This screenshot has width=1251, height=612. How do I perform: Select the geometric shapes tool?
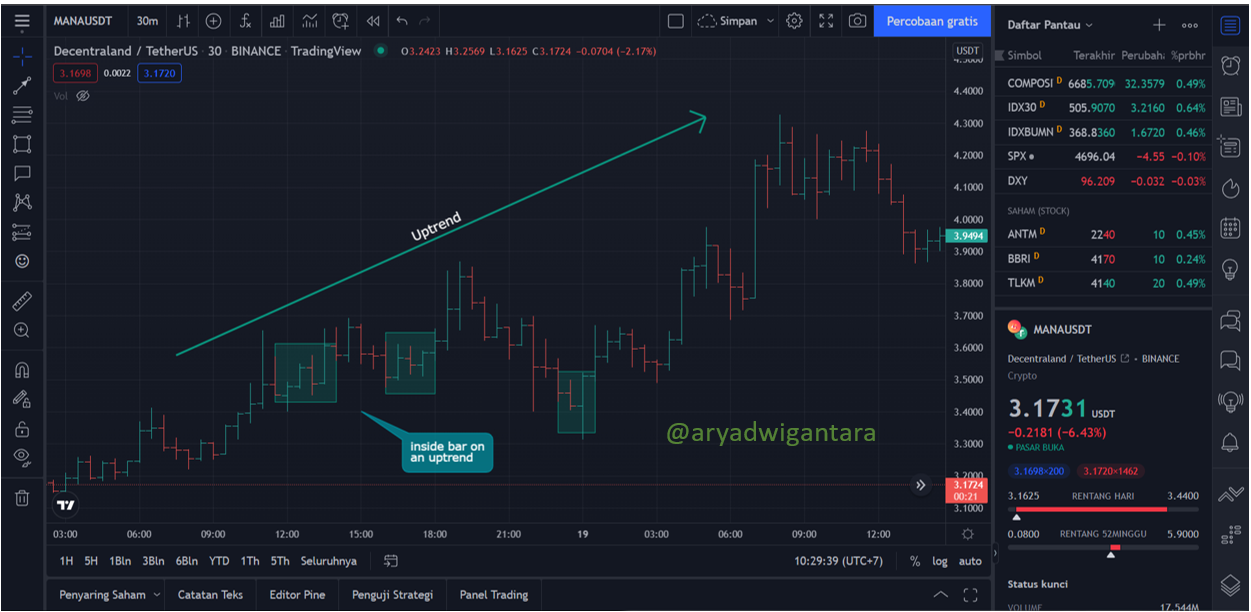click(x=22, y=144)
